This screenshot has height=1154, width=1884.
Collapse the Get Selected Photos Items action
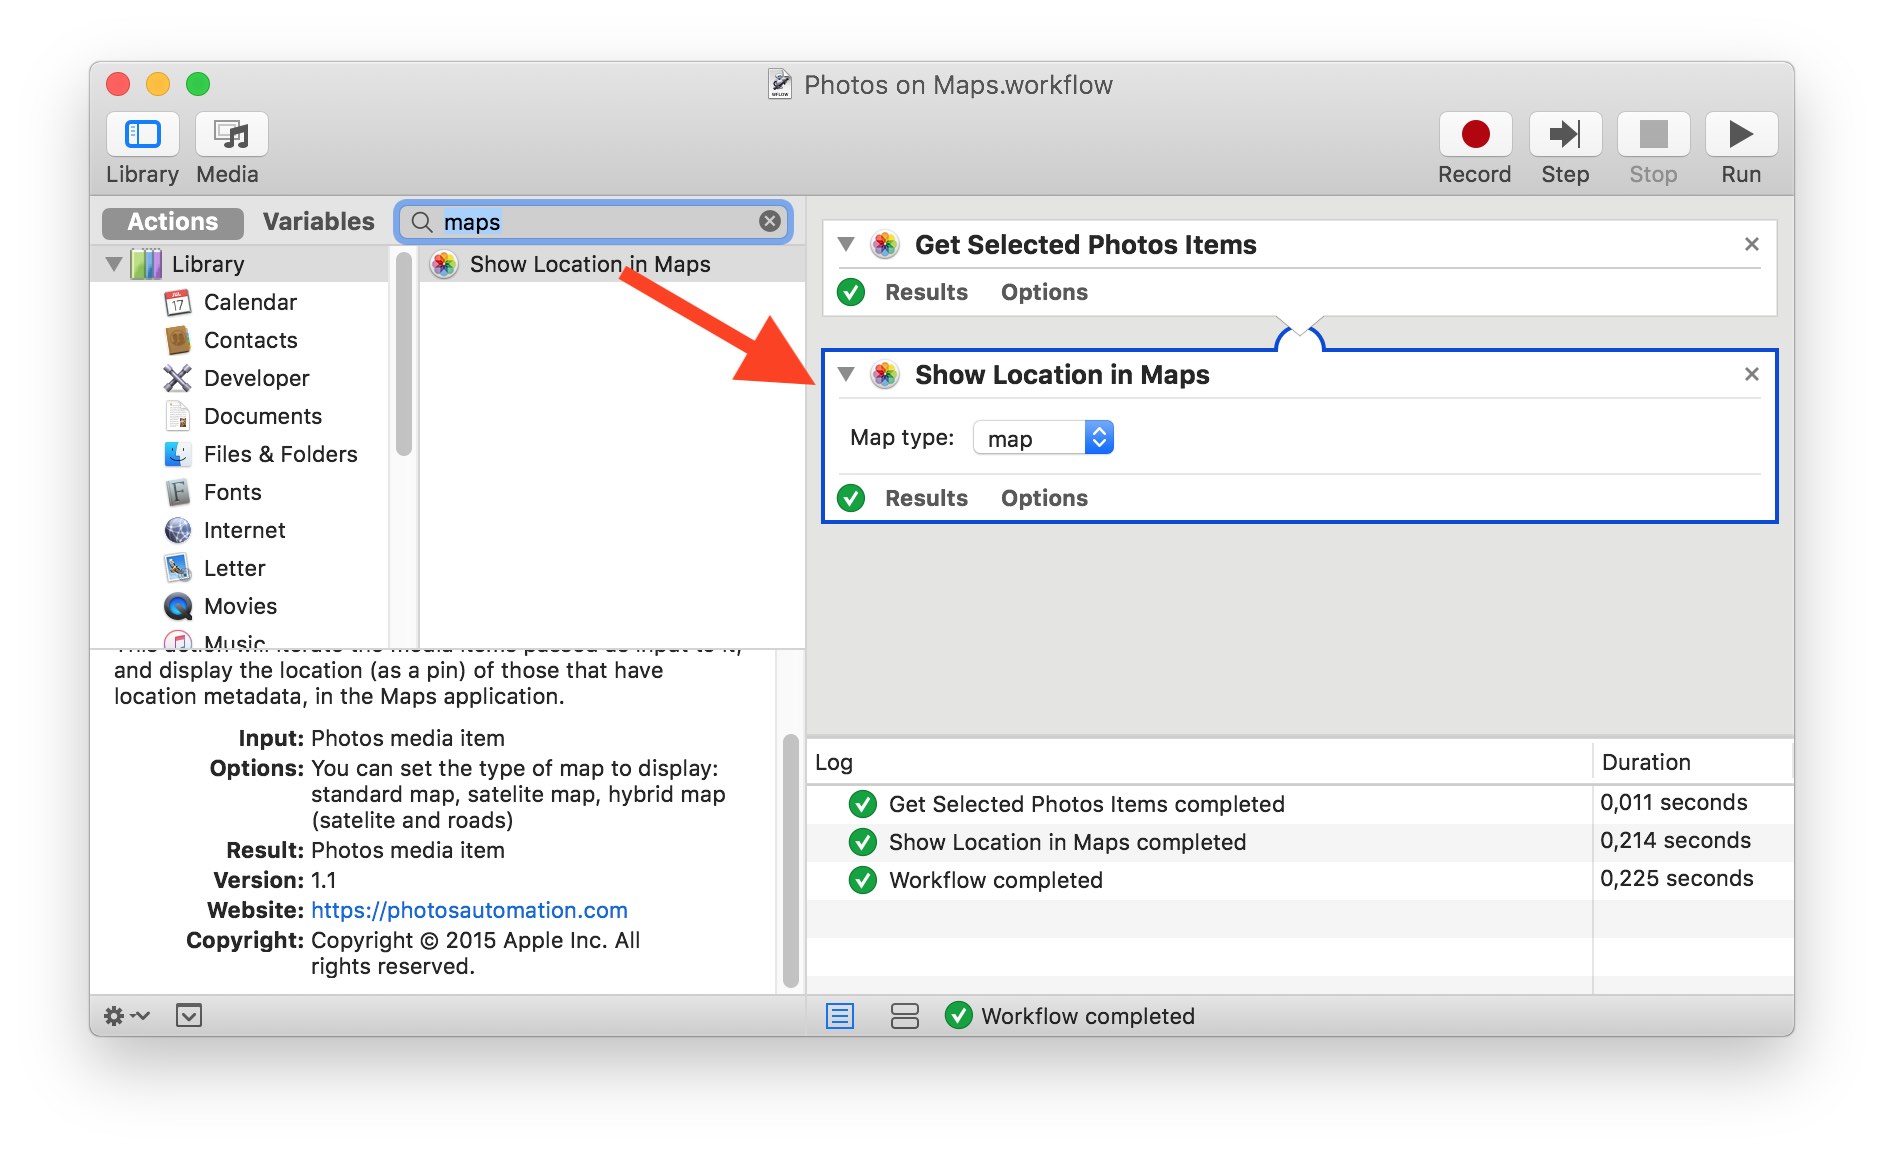point(846,244)
